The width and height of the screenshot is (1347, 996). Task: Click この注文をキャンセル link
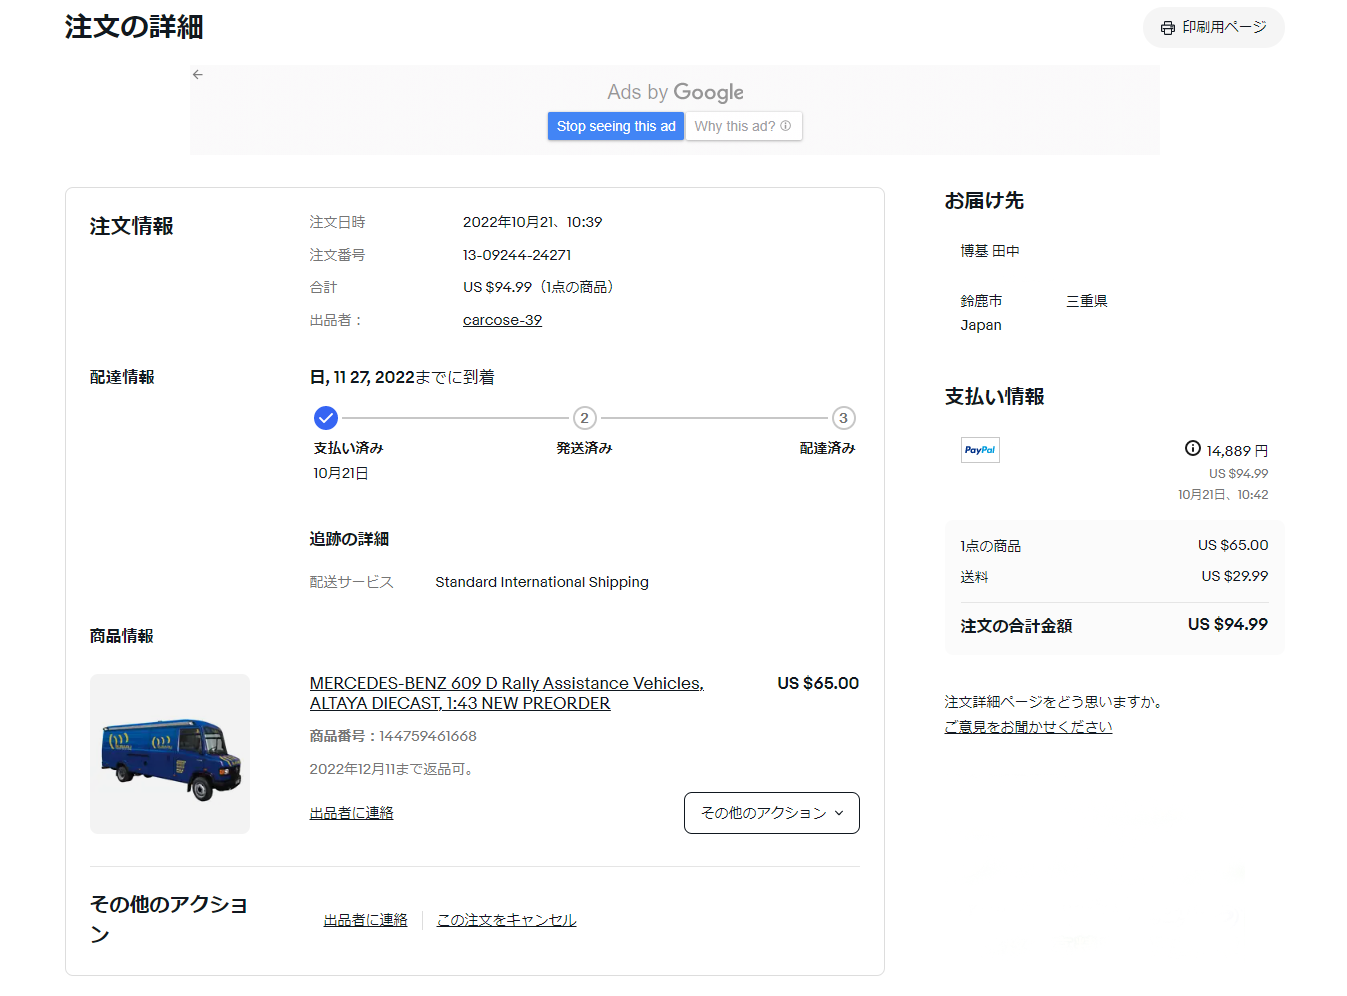pyautogui.click(x=506, y=920)
